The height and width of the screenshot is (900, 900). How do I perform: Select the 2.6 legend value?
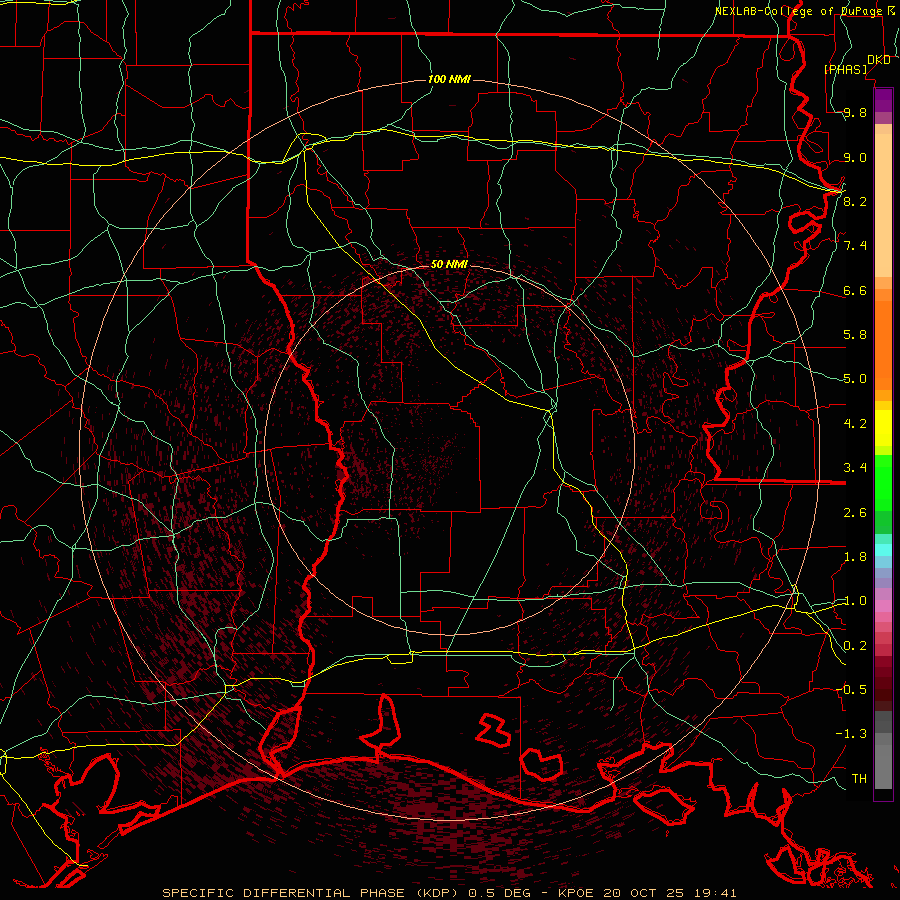[855, 513]
